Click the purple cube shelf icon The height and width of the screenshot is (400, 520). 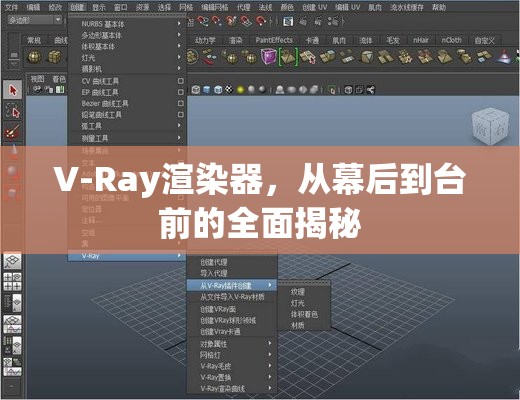click(268, 57)
